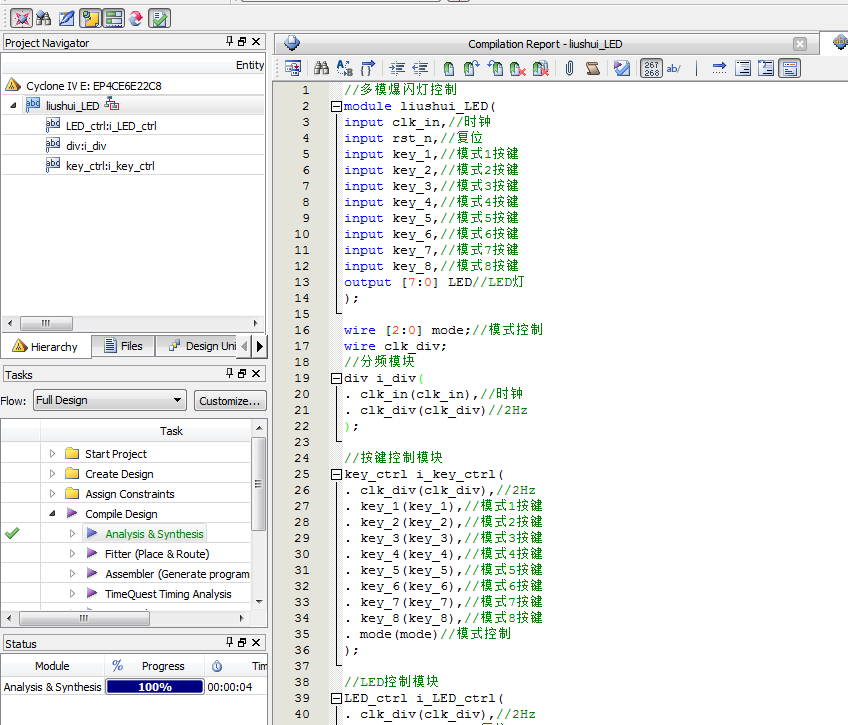Viewport: 848px width, 725px height.
Task: Click the yellow note hierarchy icon in top toolbar
Action: 90,18
